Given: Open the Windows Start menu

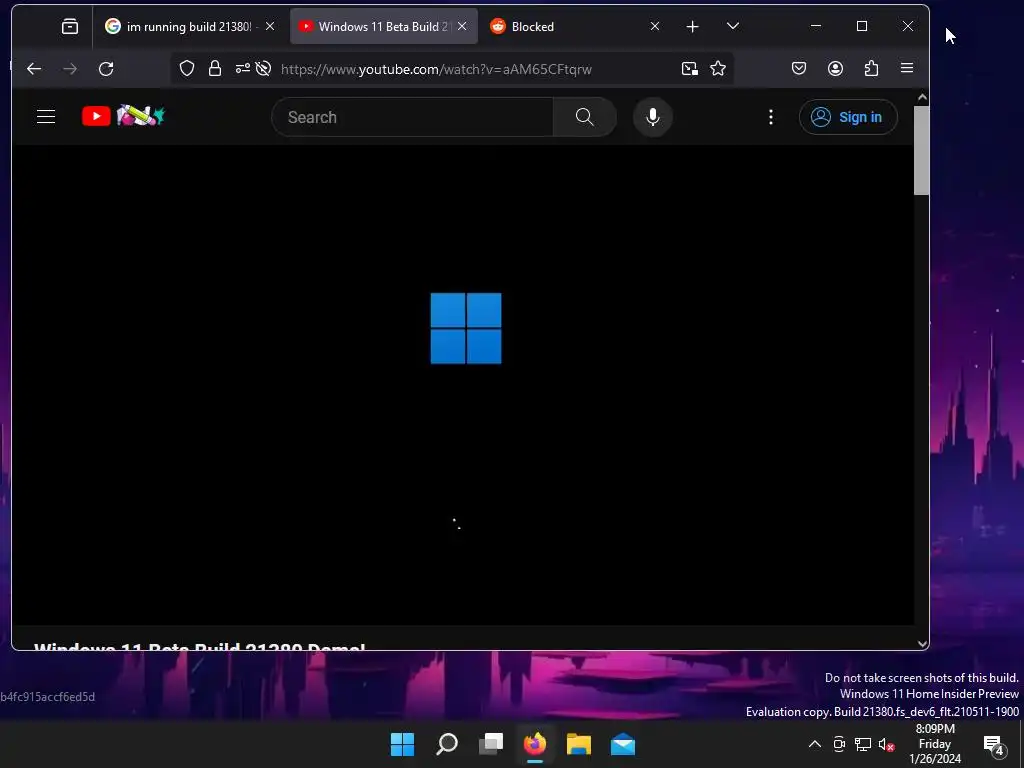Looking at the screenshot, I should click(402, 744).
